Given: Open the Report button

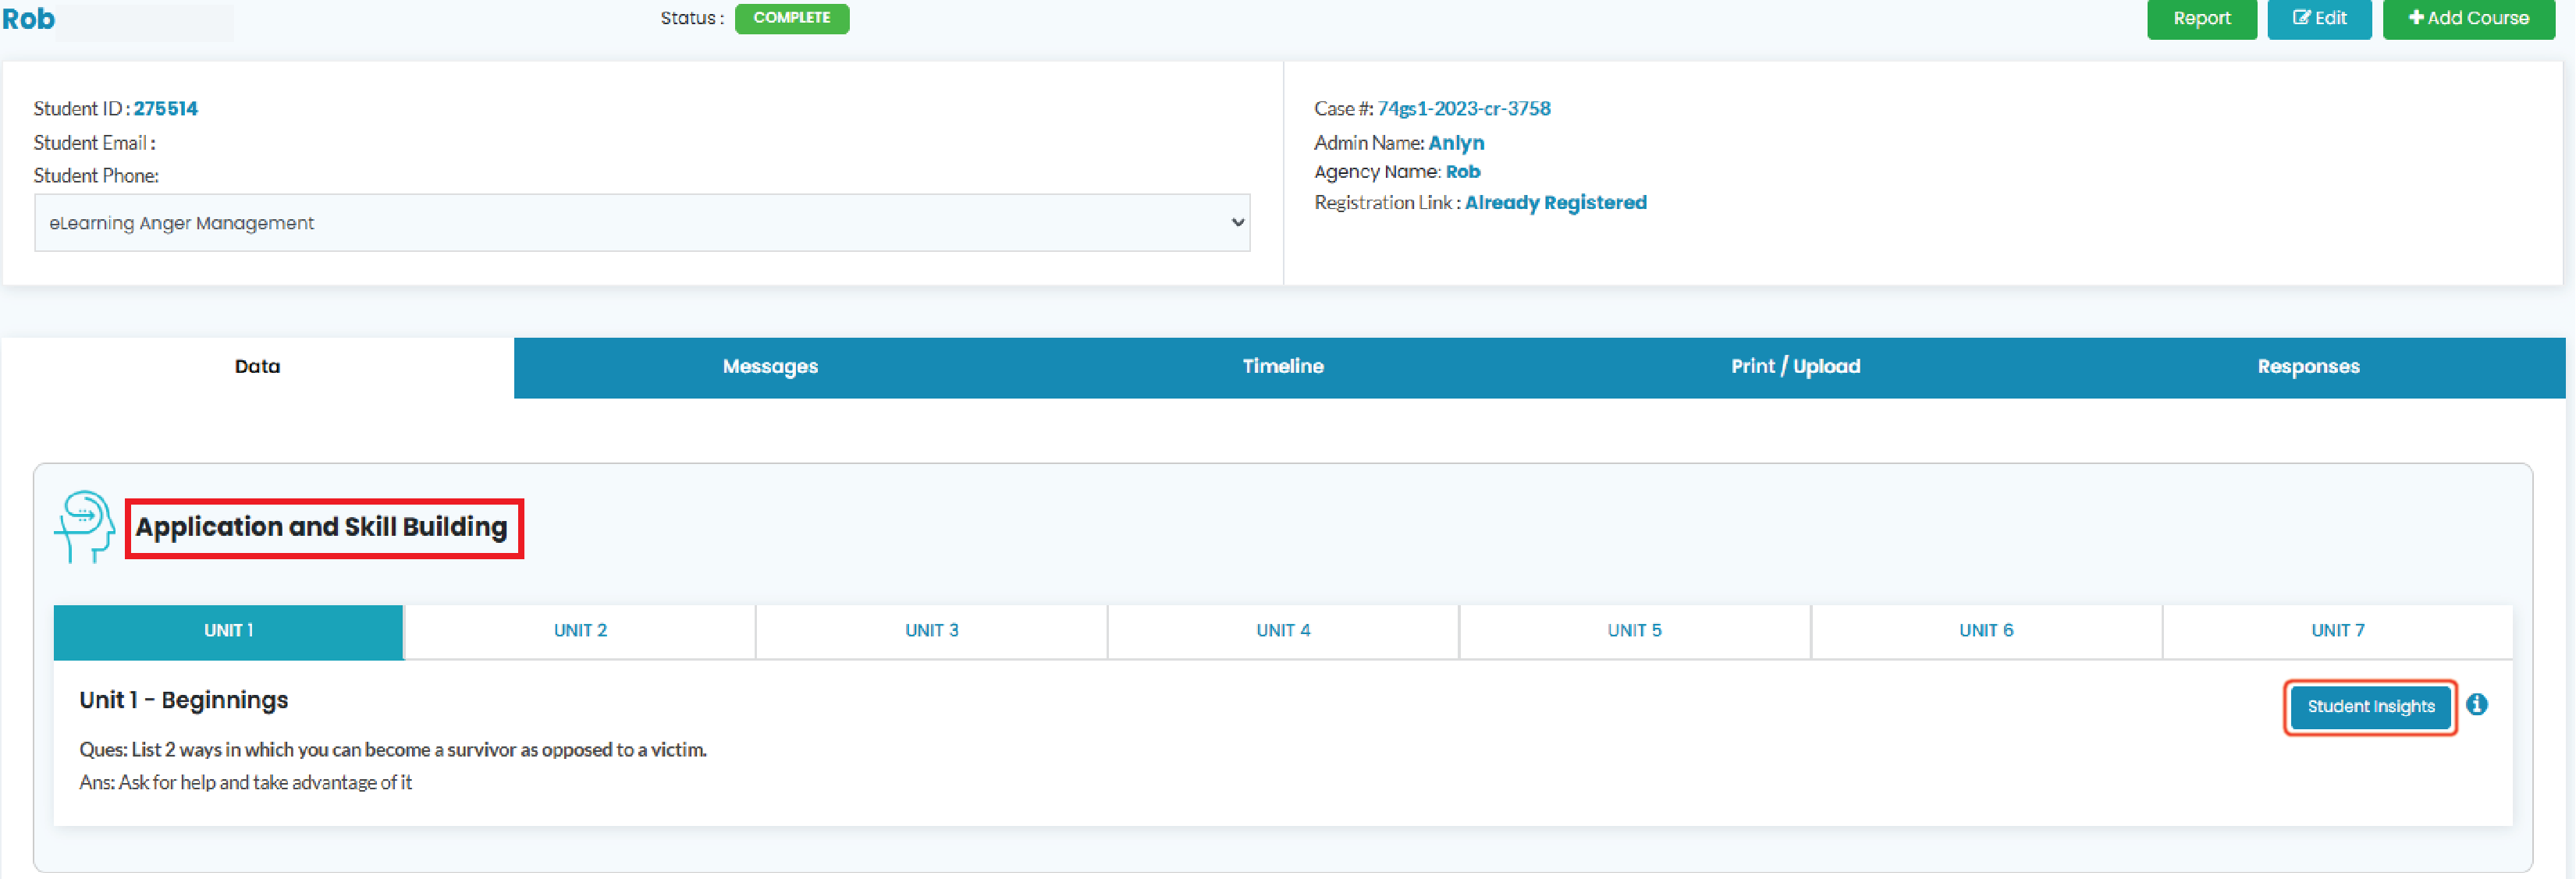Looking at the screenshot, I should (x=2202, y=18).
